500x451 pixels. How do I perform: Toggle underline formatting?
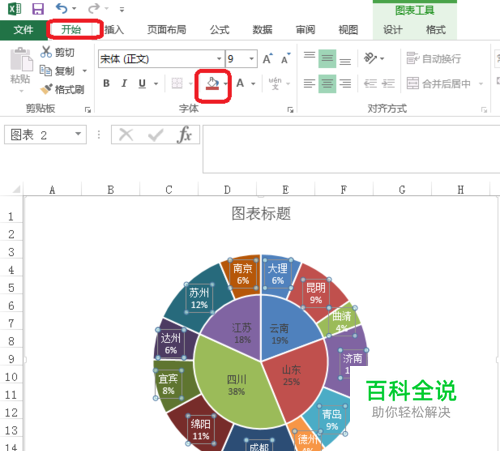[142, 83]
